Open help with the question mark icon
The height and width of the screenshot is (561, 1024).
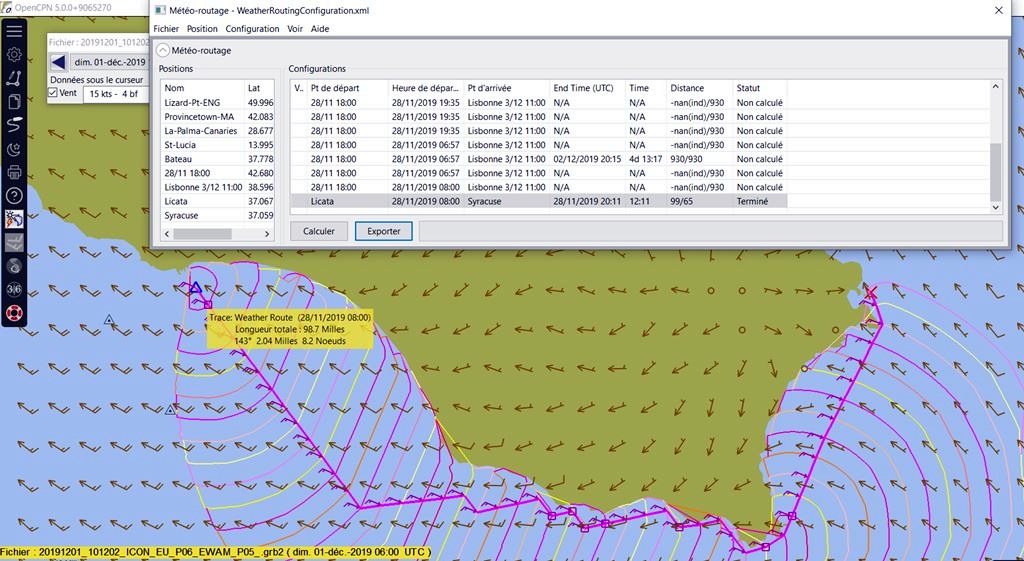pyautogui.click(x=14, y=196)
